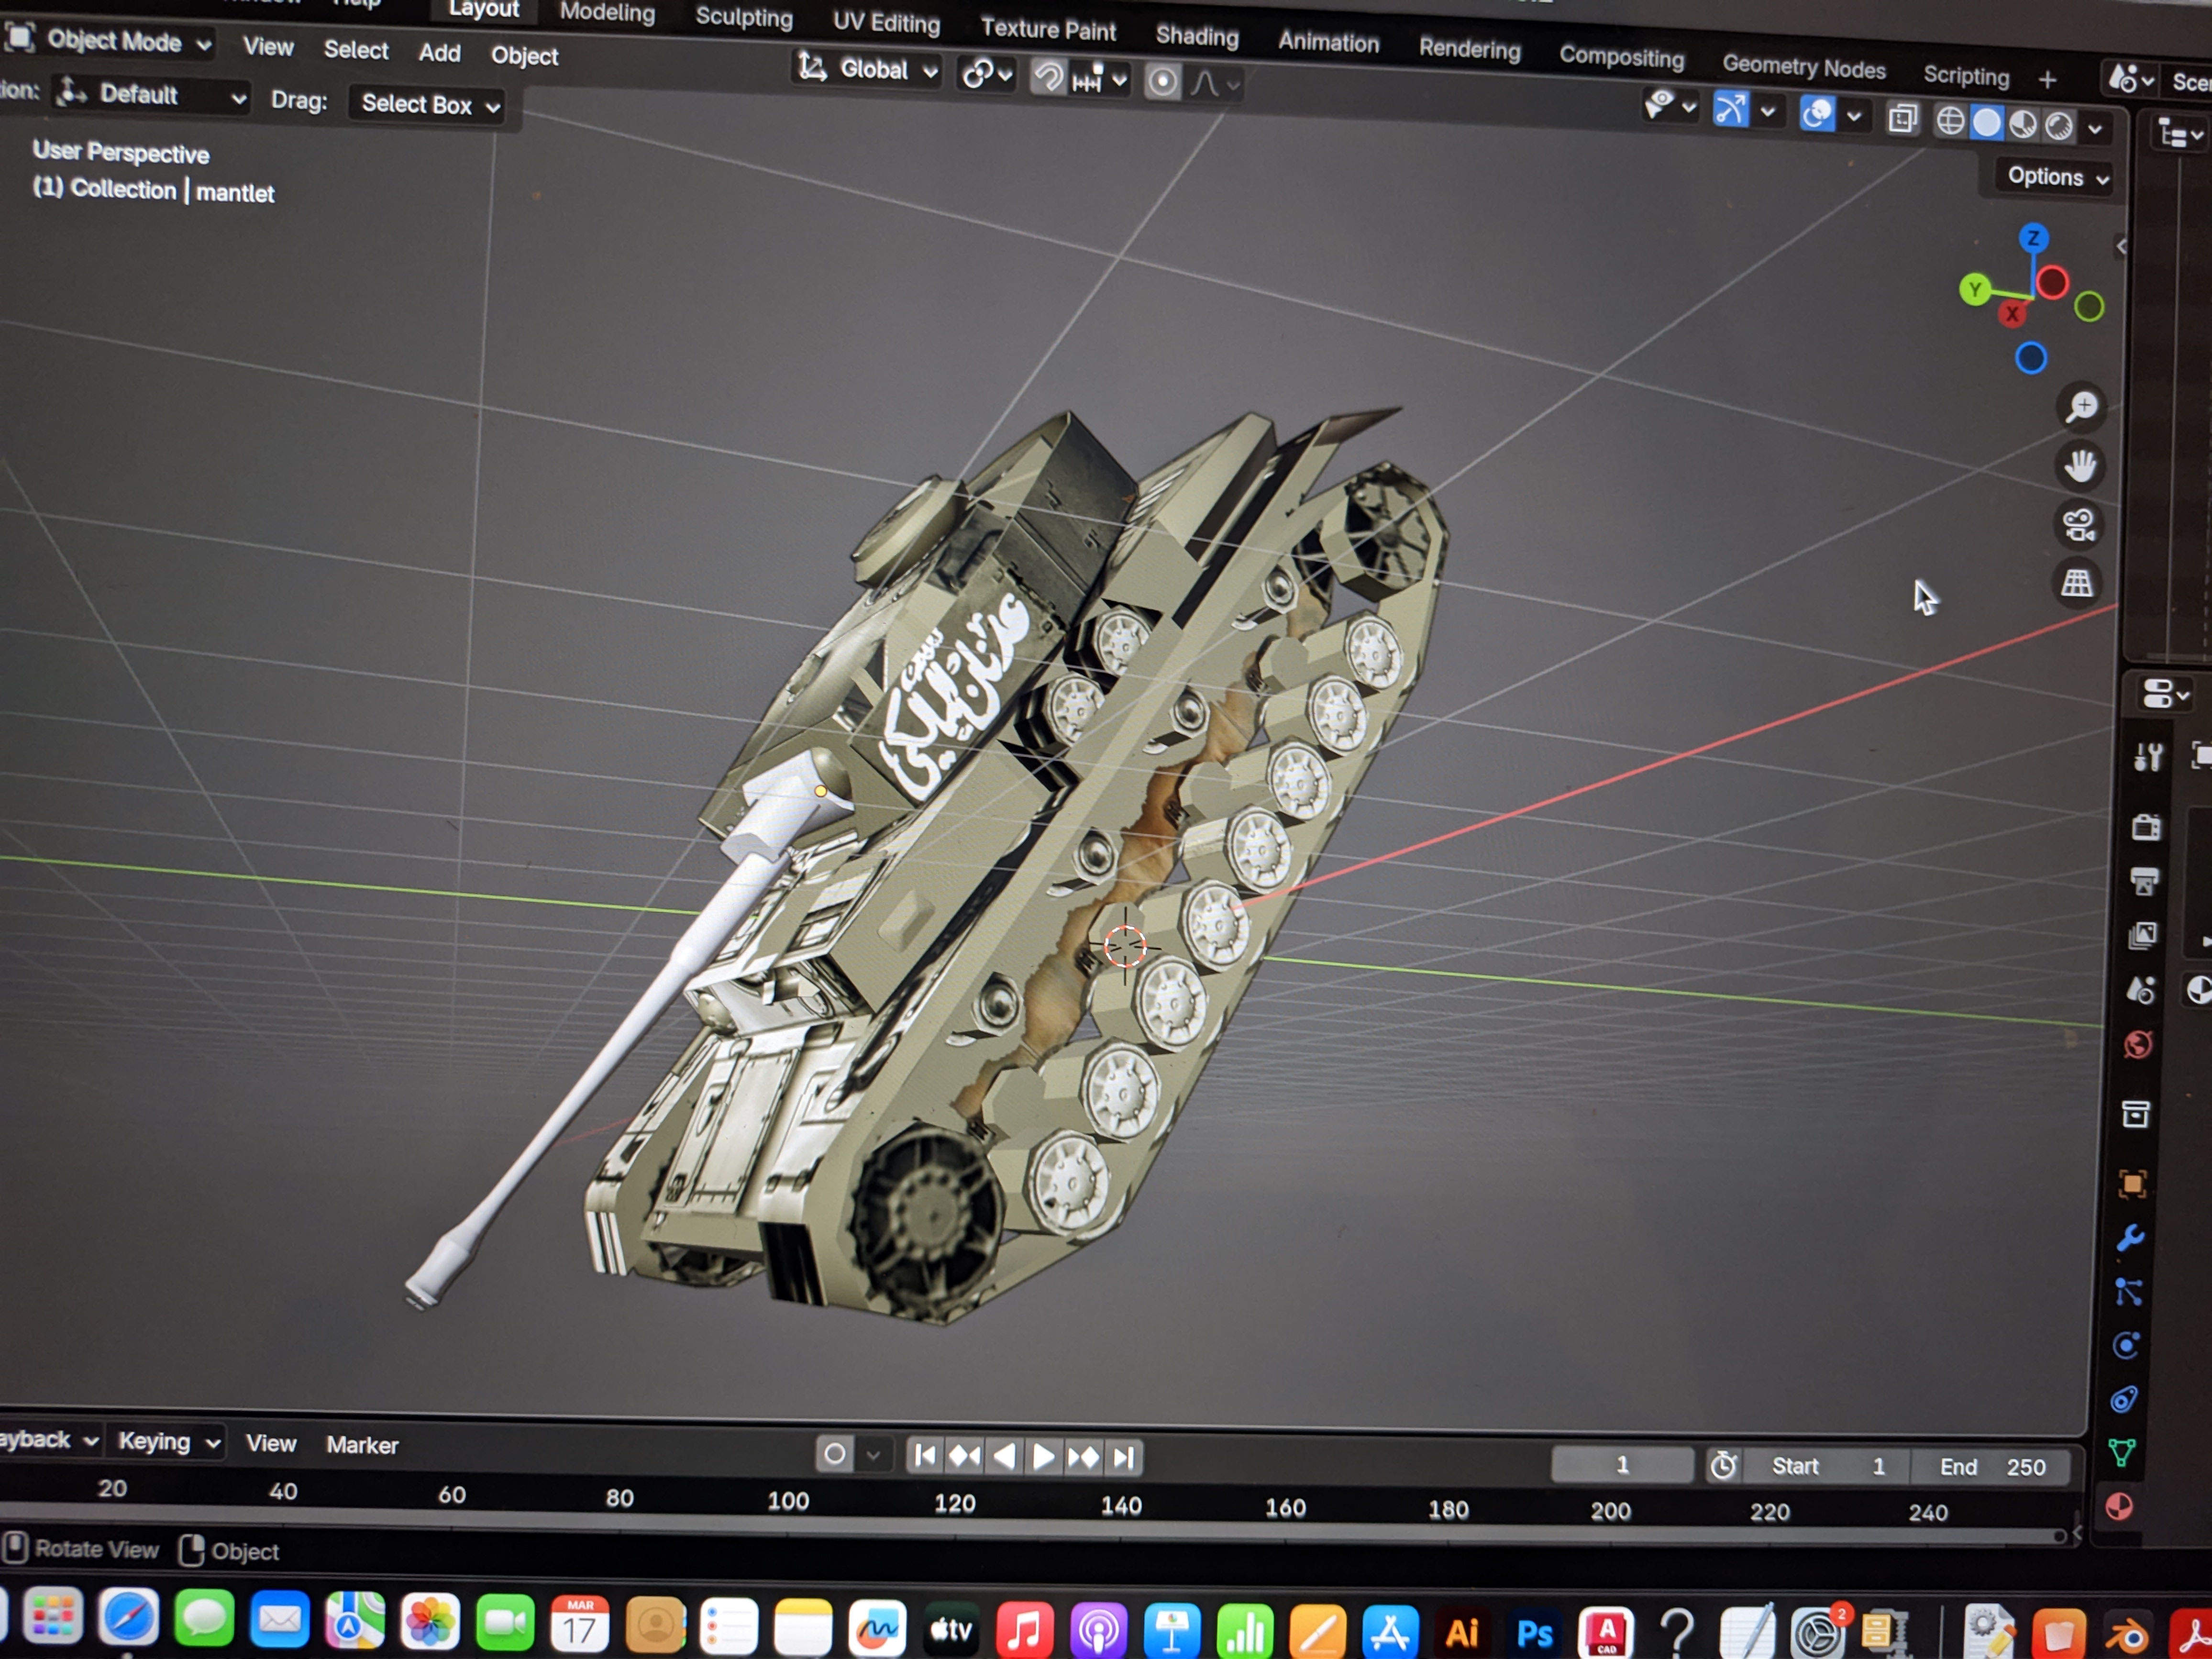Switch to the Modeling workspace tab
Viewport: 2212px width, 1659px height.
tap(607, 12)
